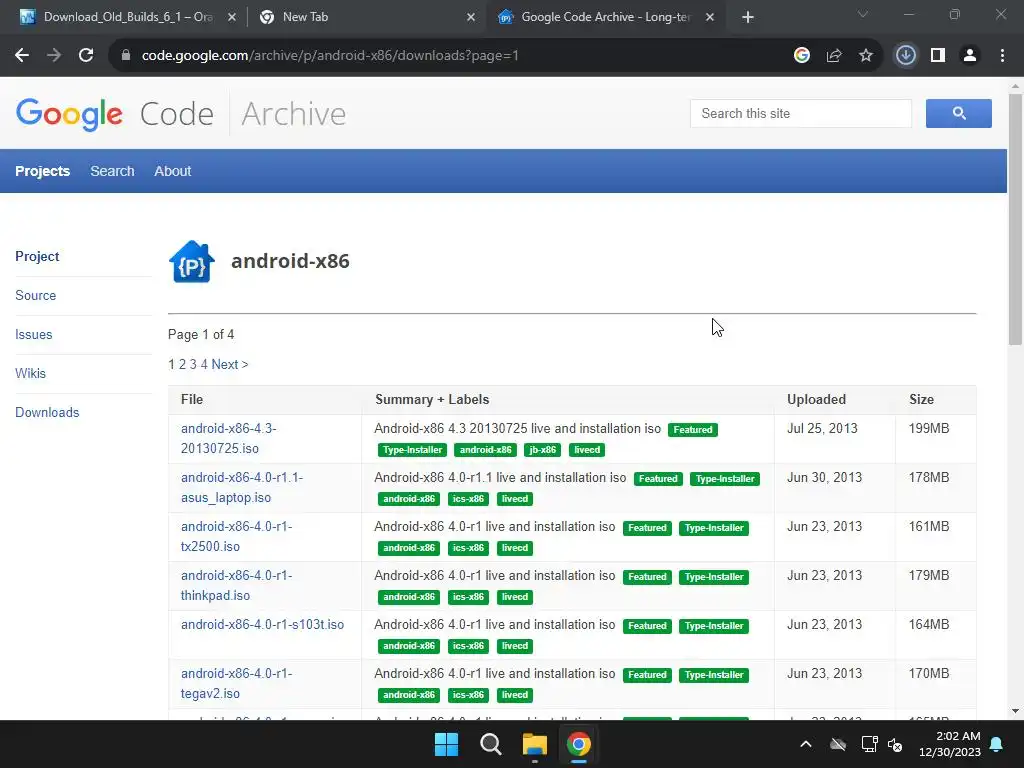This screenshot has height=768, width=1024.
Task: Open Source in left sidebar
Action: [35, 295]
